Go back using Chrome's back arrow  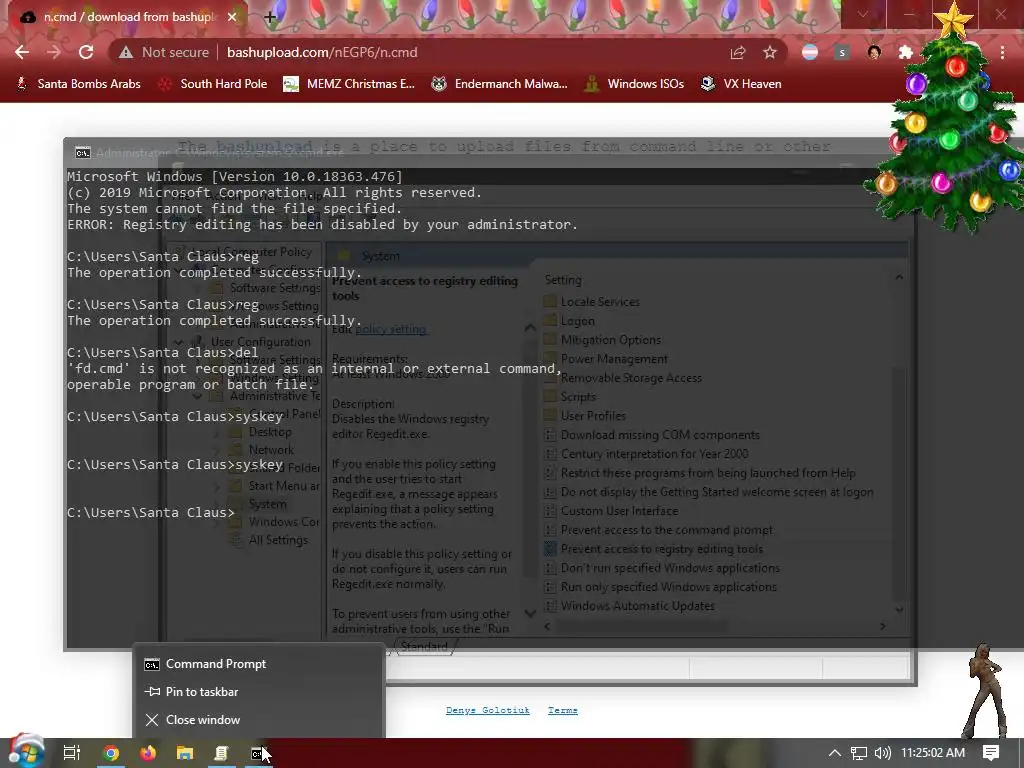(22, 52)
